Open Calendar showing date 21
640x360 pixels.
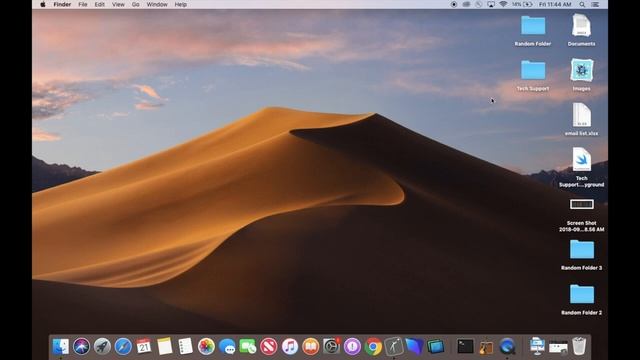tap(144, 347)
